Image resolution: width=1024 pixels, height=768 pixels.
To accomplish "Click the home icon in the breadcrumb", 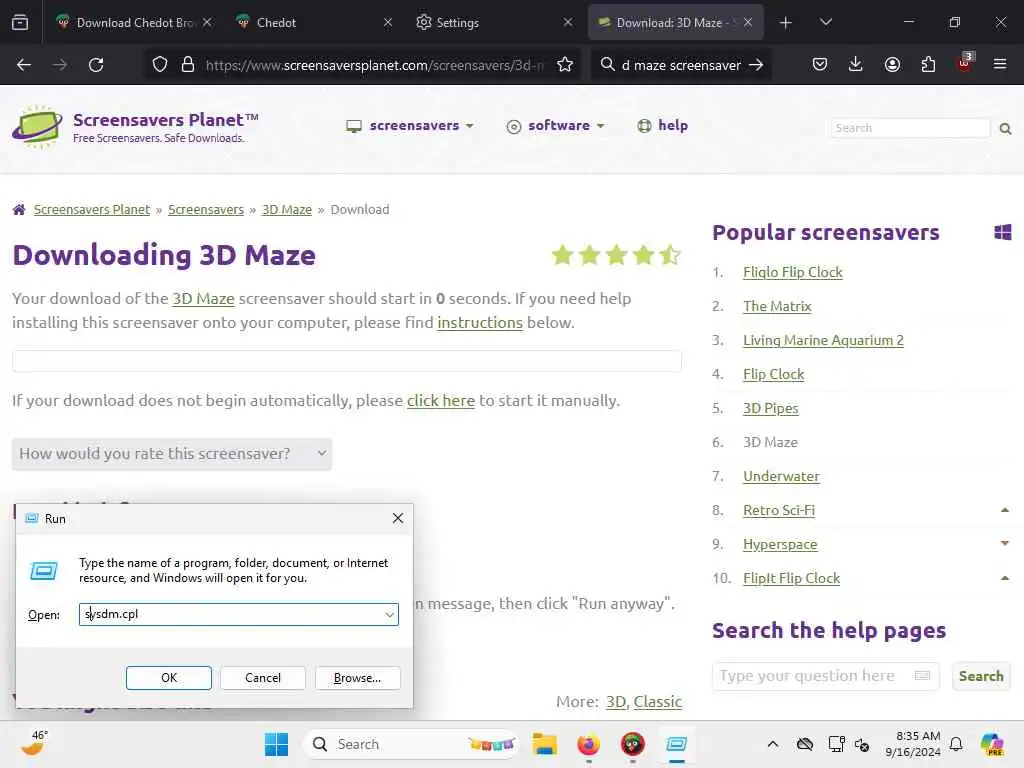I will (x=19, y=210).
